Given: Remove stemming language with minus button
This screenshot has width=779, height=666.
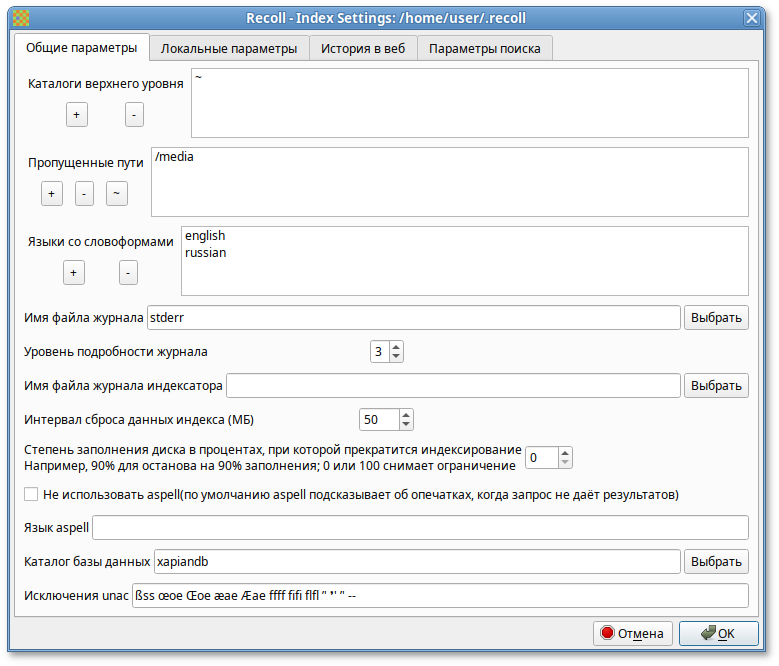Looking at the screenshot, I should (128, 272).
